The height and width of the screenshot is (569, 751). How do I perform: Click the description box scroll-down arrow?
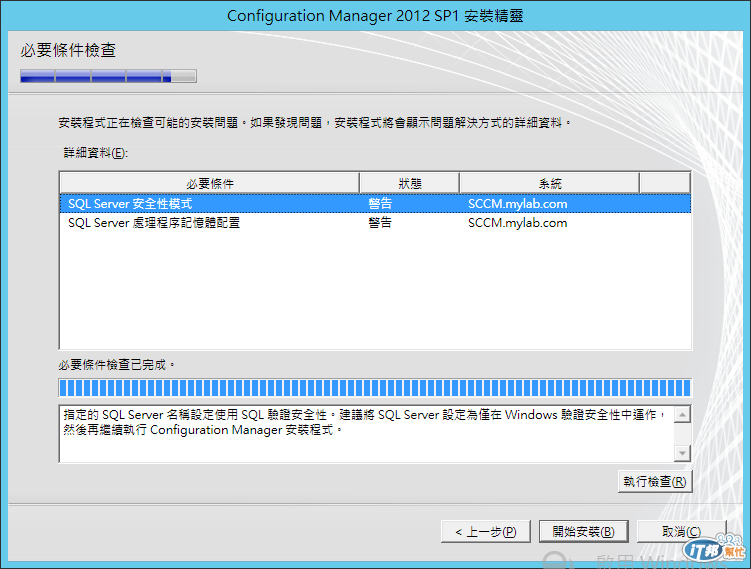coord(682,453)
